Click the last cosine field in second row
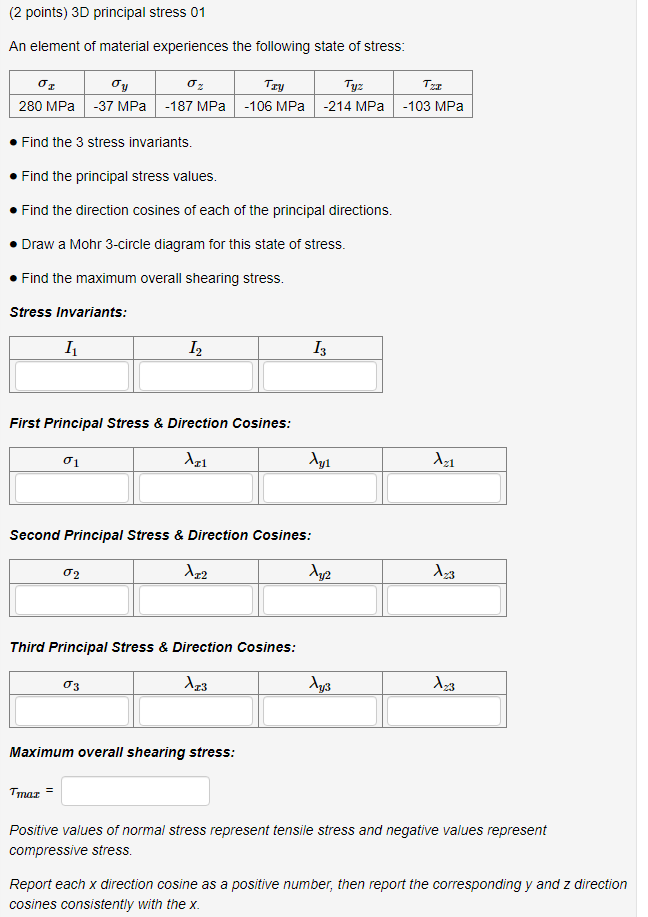This screenshot has height=917, width=648. [x=443, y=599]
